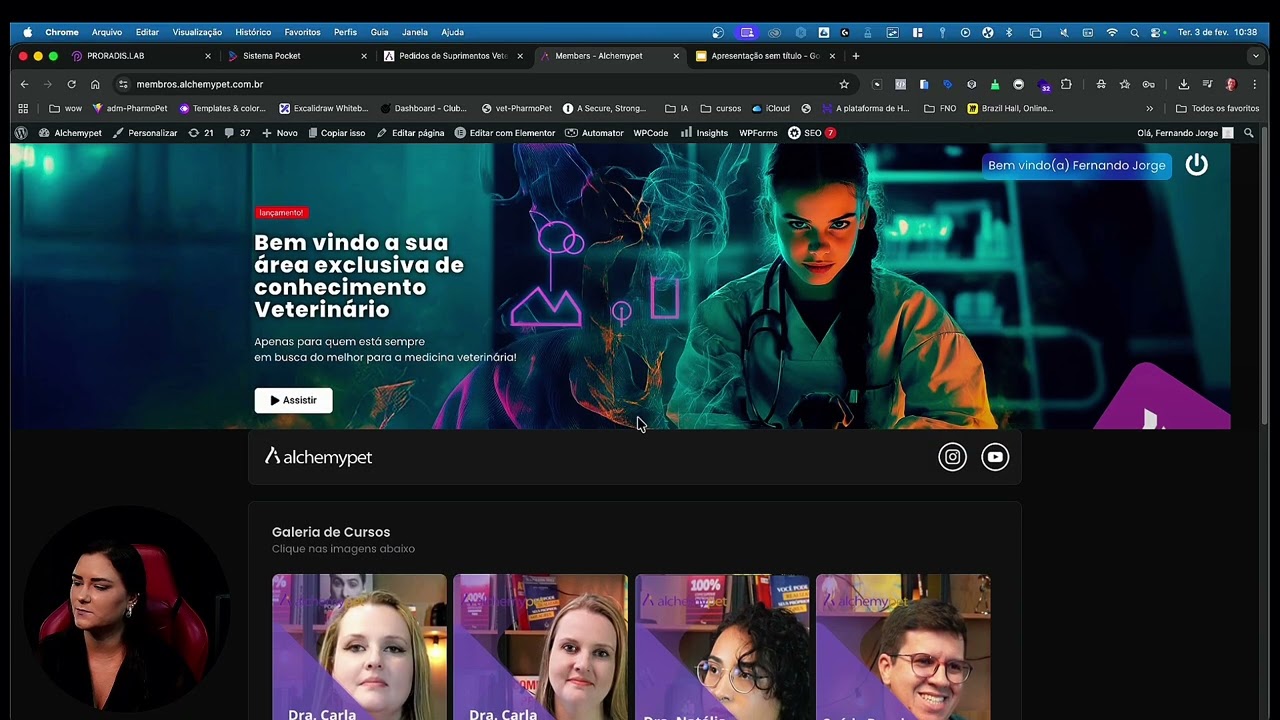Image resolution: width=1280 pixels, height=720 pixels.
Task: Open the Arquivo menu
Action: click(x=107, y=32)
